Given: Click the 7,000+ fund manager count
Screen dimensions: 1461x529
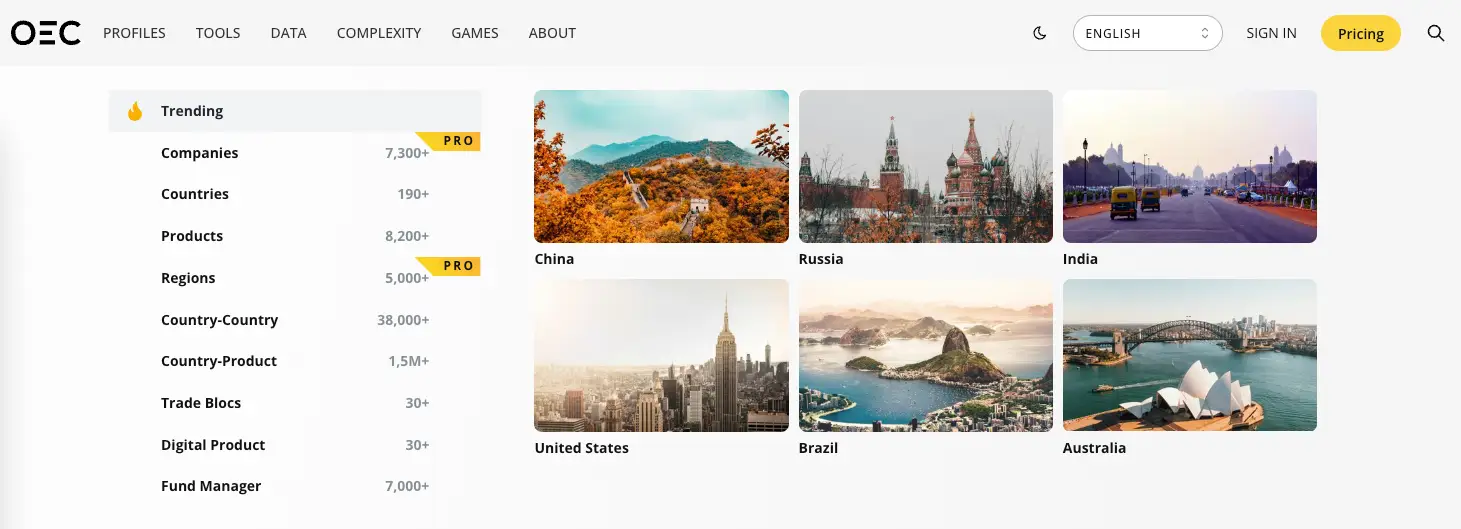Looking at the screenshot, I should pos(407,486).
